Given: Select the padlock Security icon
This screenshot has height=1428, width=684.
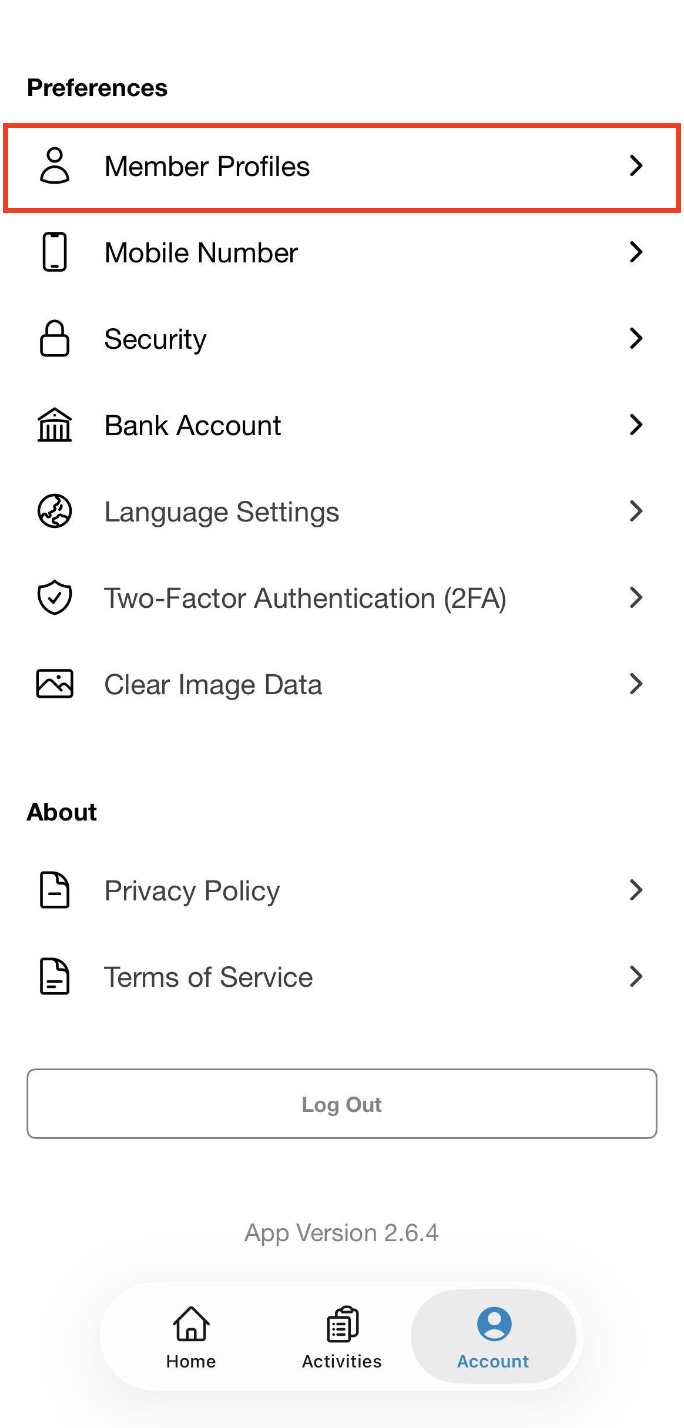Looking at the screenshot, I should pyautogui.click(x=55, y=338).
